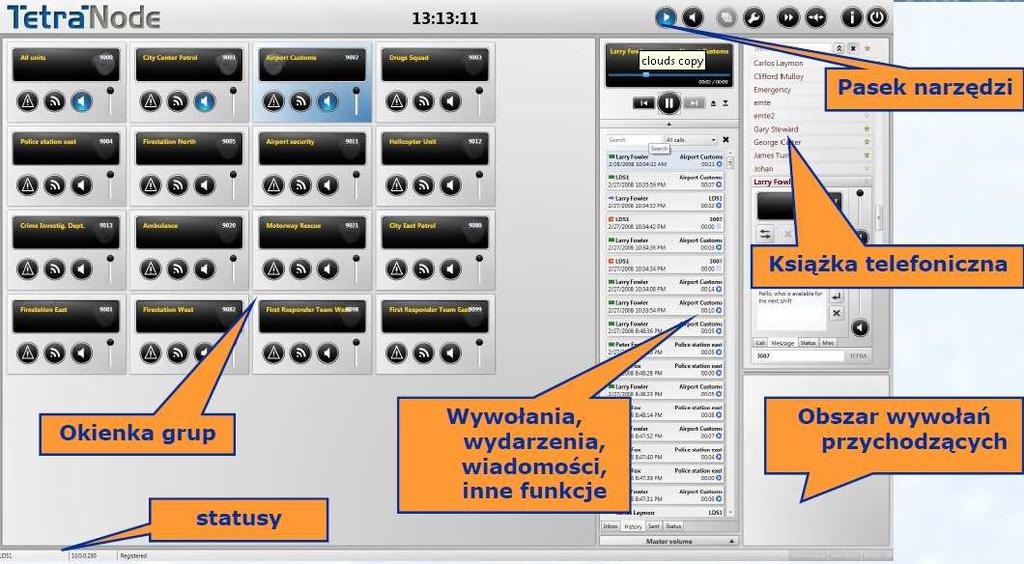Click the enter-arrow send icon beside message box
Image resolution: width=1024 pixels, height=564 pixels.
836,296
